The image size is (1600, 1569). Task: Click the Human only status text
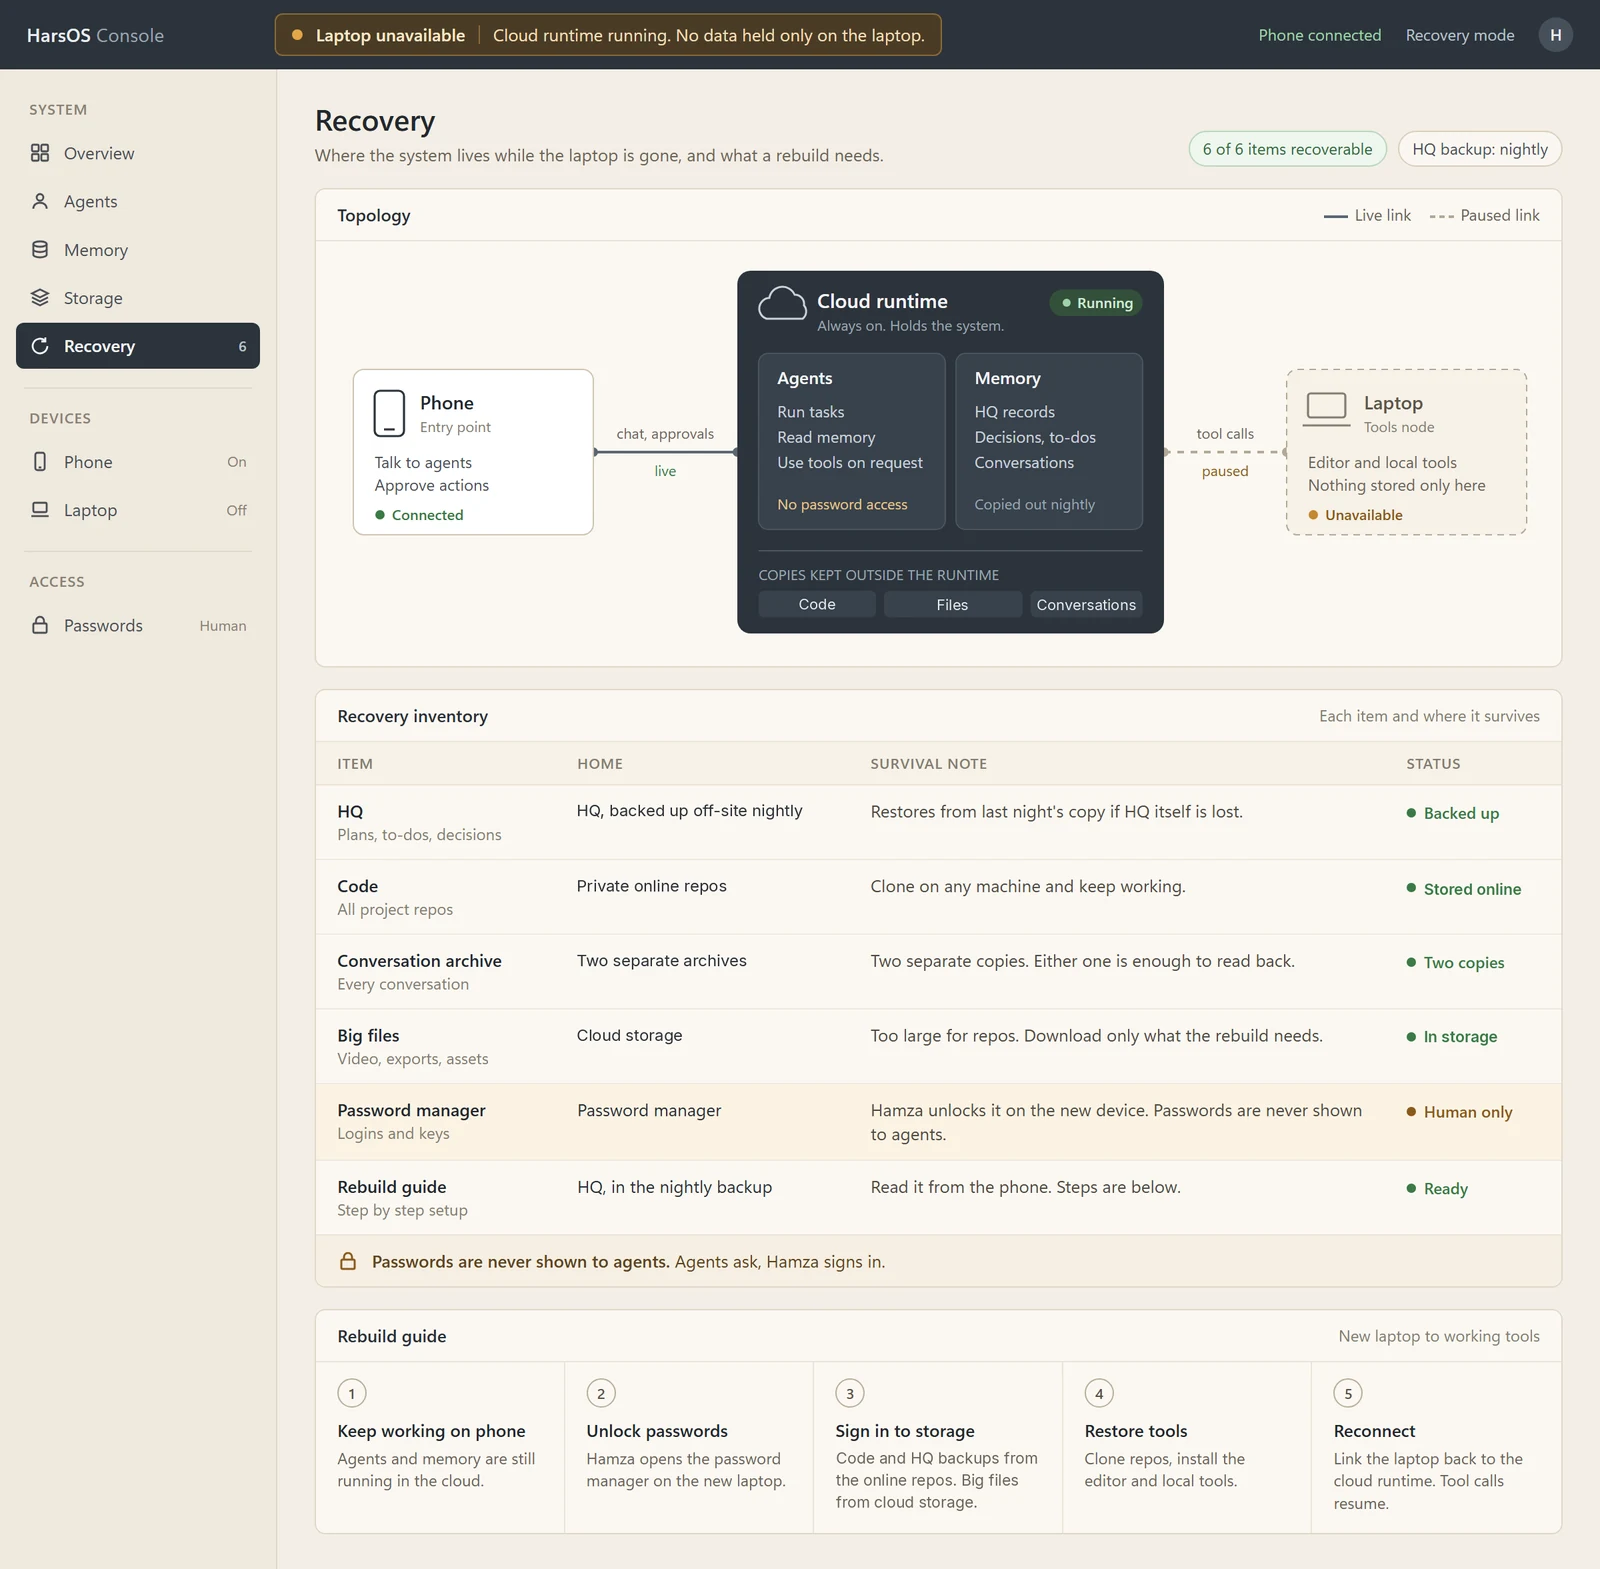tap(1468, 1112)
